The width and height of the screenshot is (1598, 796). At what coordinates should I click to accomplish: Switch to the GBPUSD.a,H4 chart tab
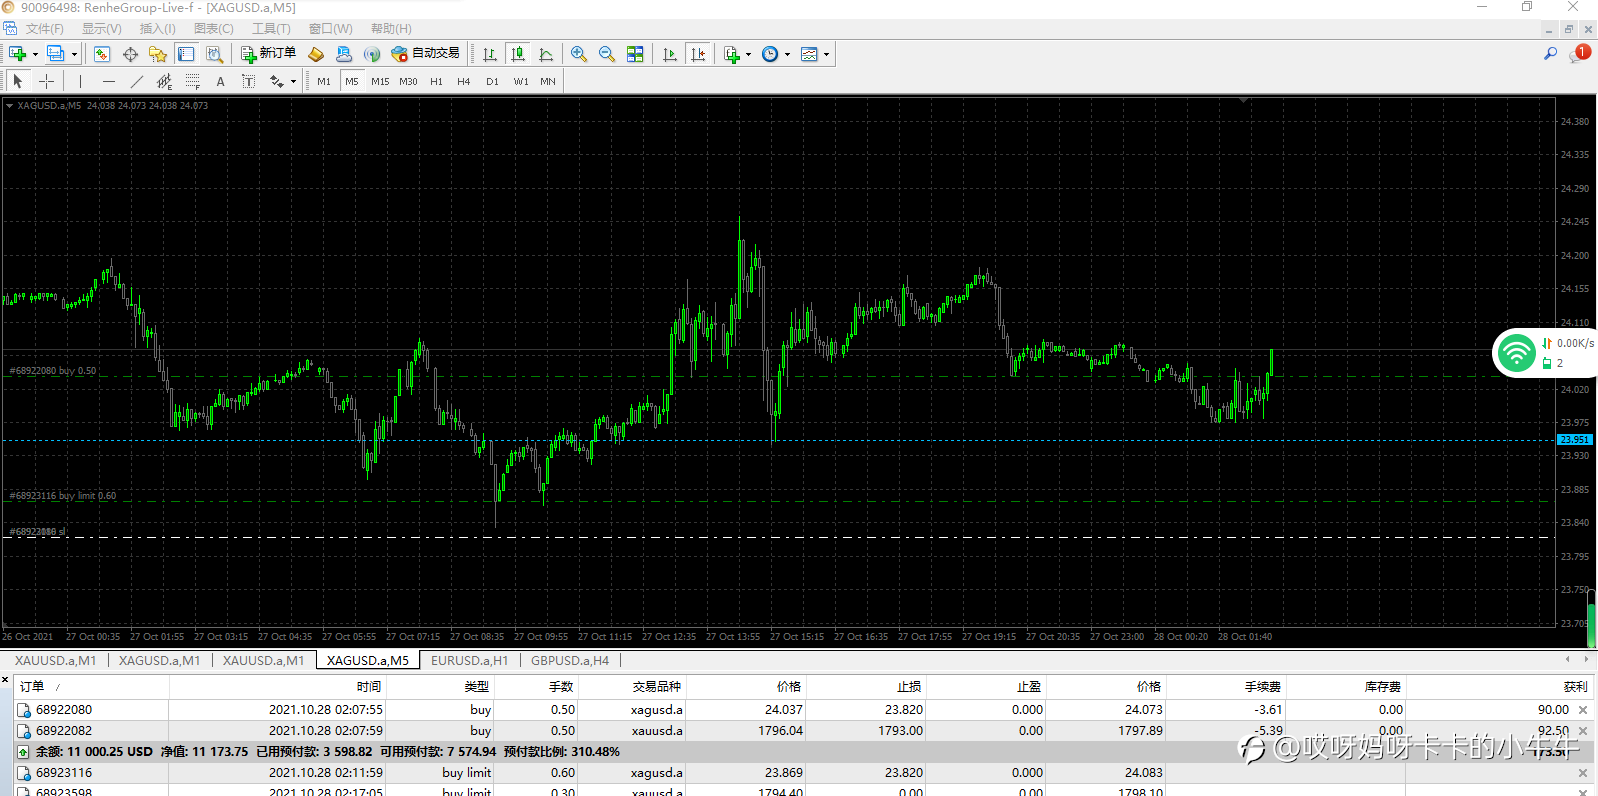click(x=570, y=660)
